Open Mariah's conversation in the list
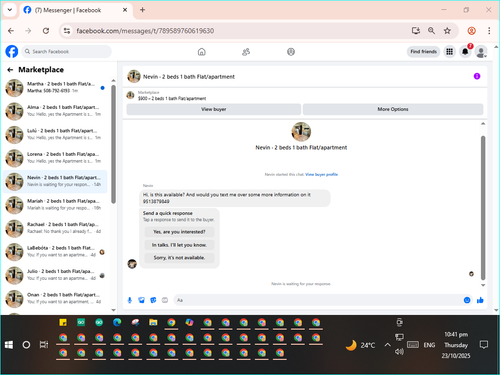 pyautogui.click(x=55, y=205)
